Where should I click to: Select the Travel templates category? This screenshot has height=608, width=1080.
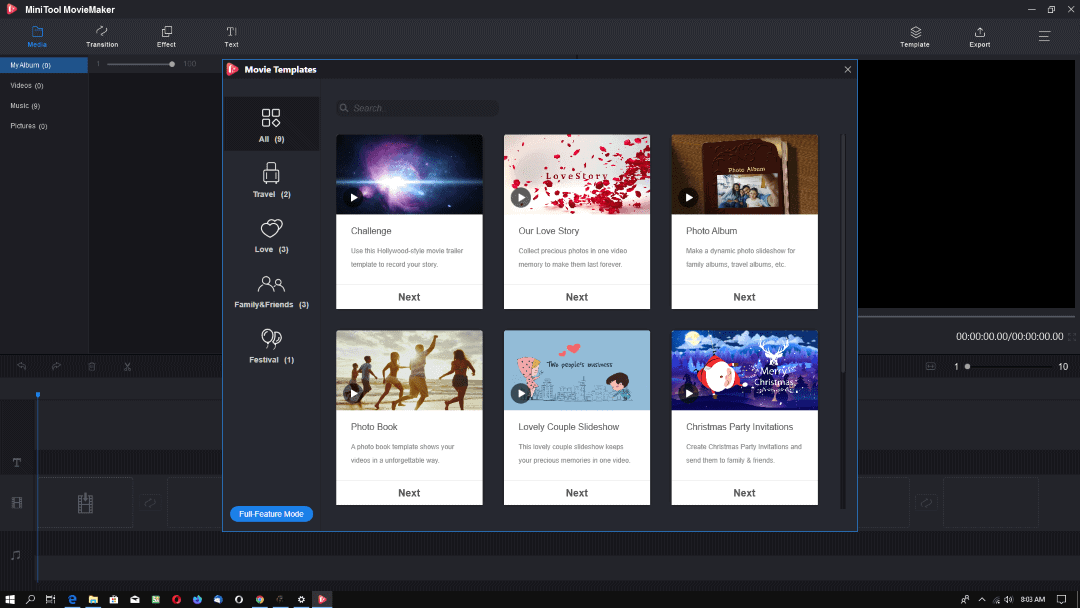click(270, 181)
